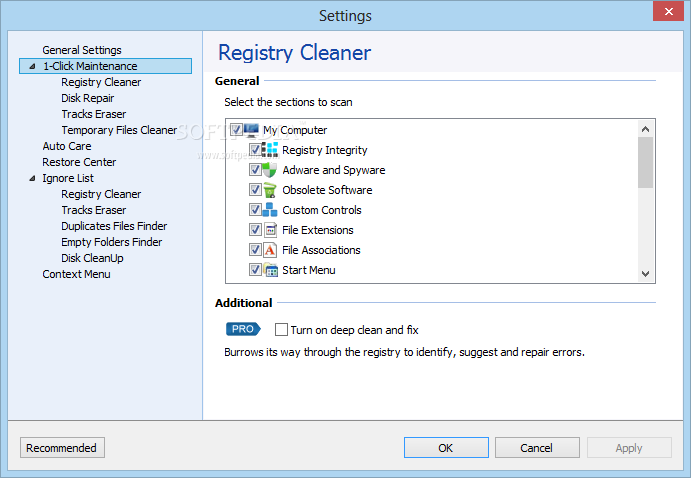Enable Turn on deep clean and fix
The height and width of the screenshot is (478, 691).
[281, 330]
